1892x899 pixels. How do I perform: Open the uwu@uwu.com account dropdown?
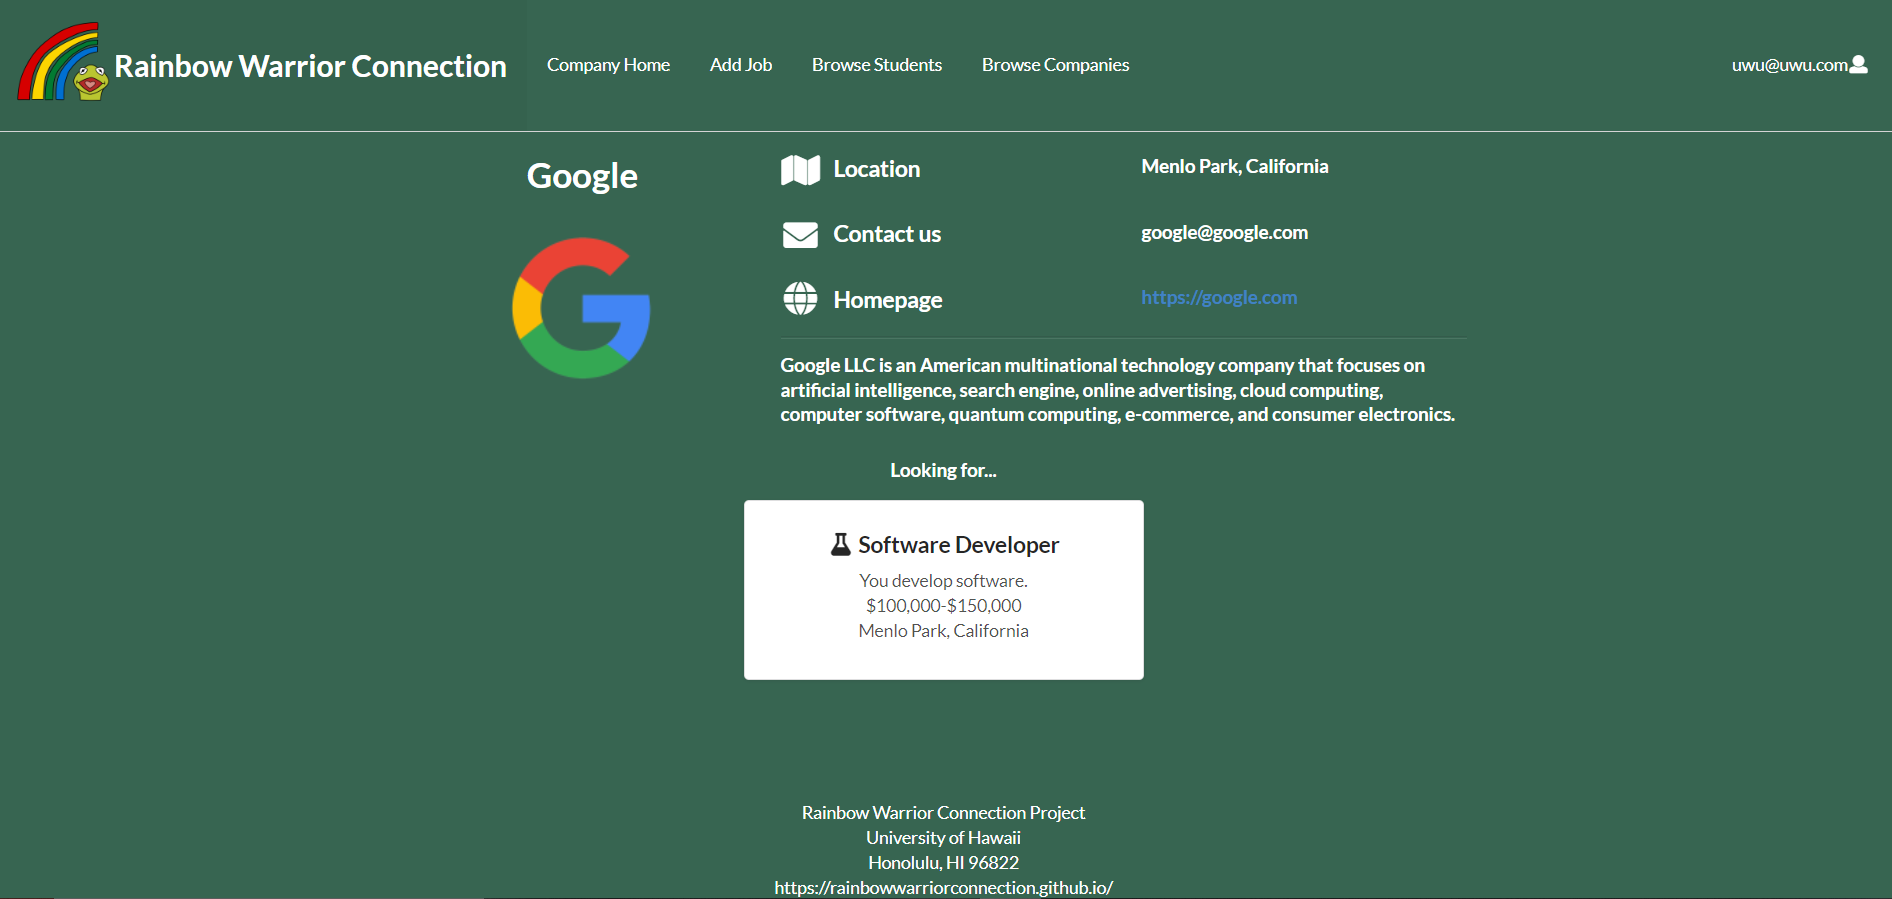tap(1799, 65)
